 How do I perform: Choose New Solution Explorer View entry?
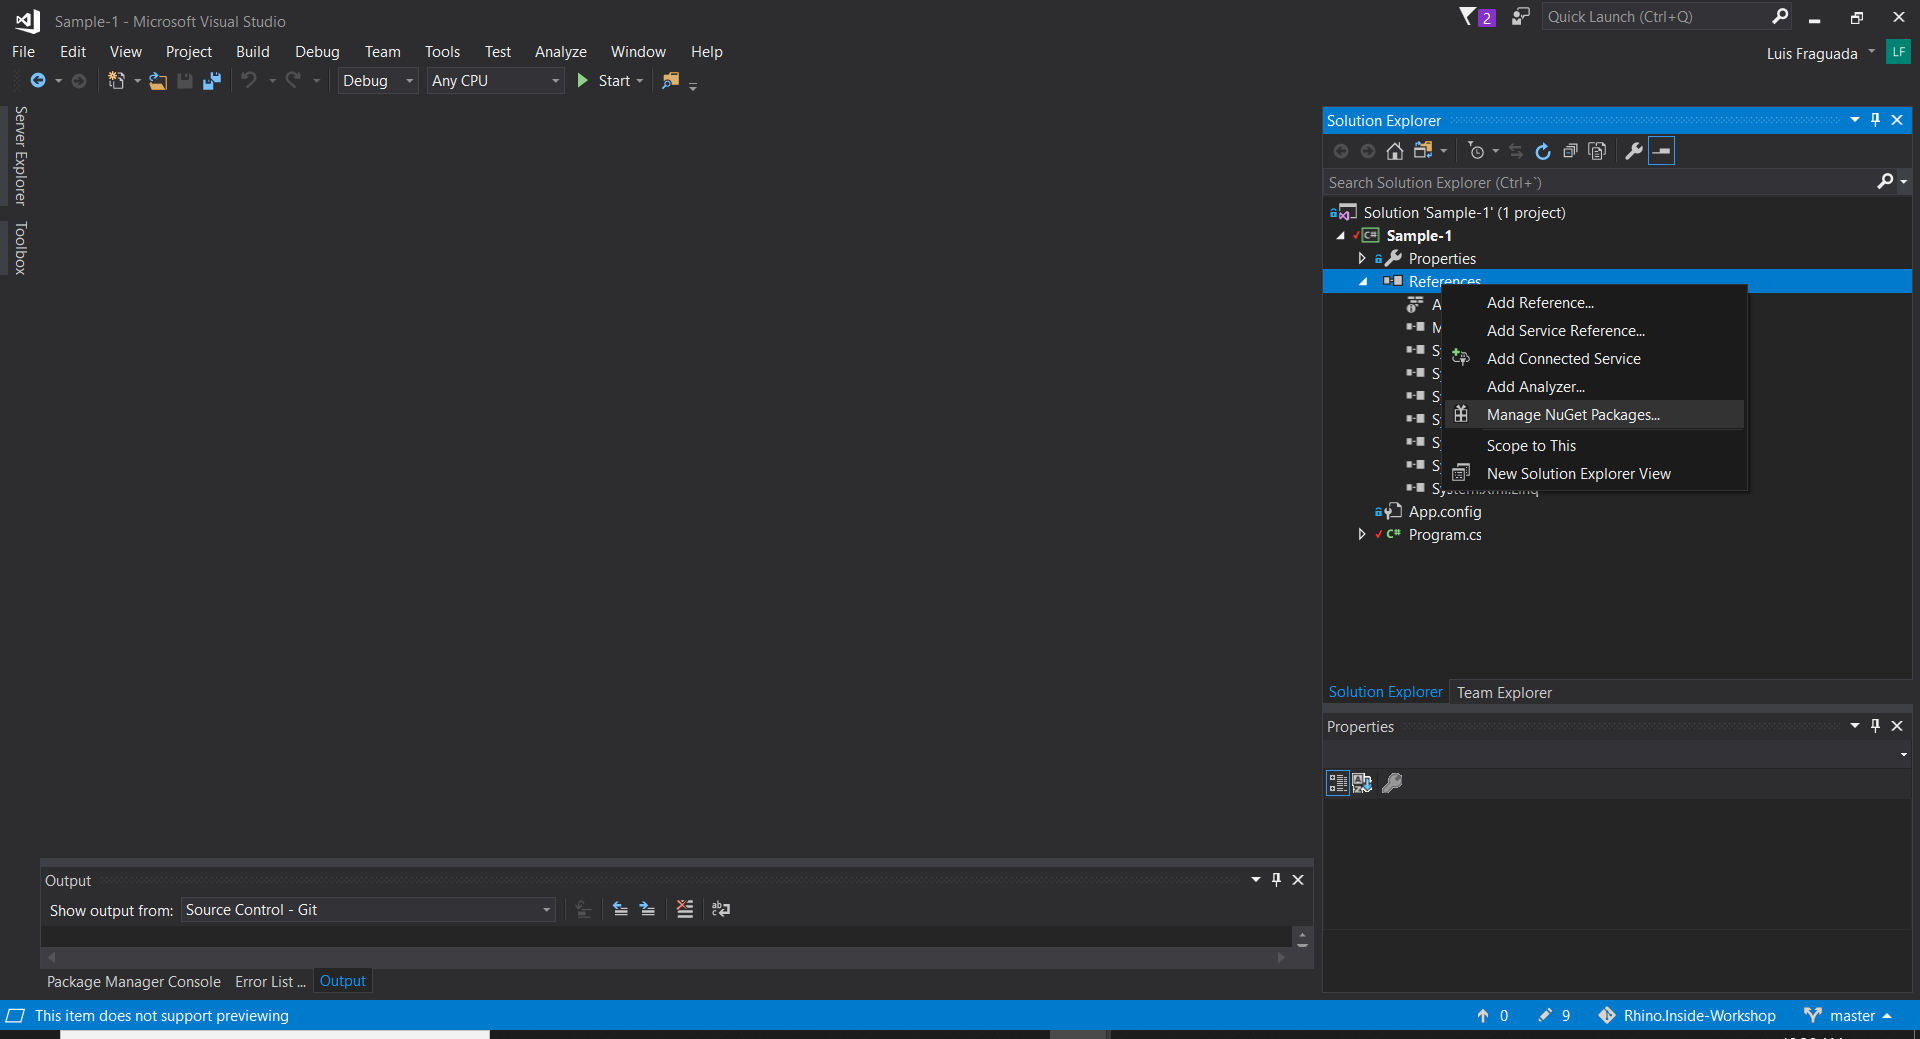[1594, 474]
